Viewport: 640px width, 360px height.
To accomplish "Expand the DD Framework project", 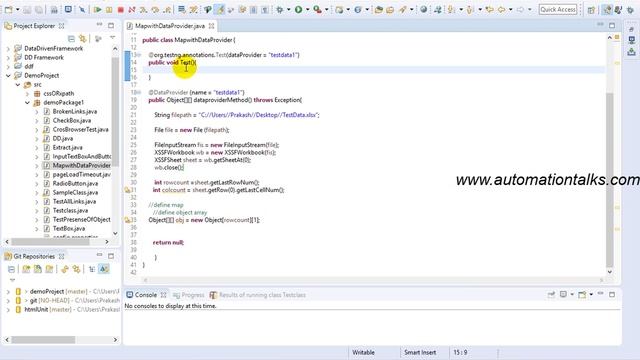I will 8,58.
